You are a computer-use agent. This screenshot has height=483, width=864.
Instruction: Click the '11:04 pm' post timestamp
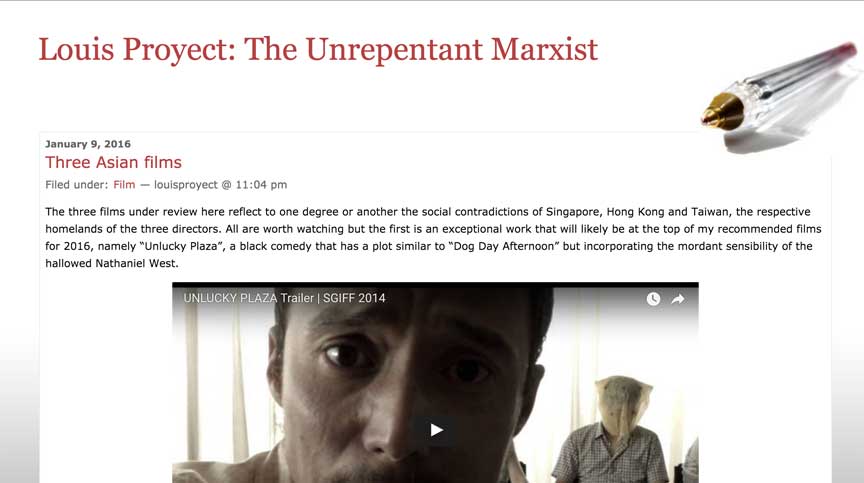click(x=261, y=184)
